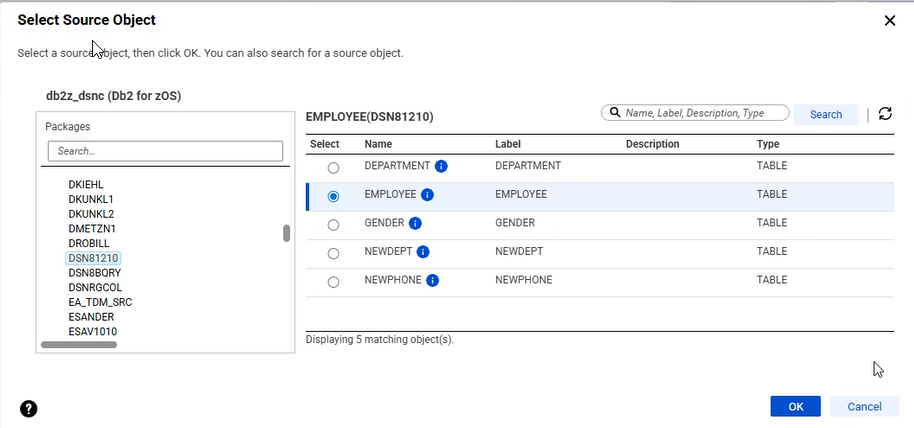Click the DEPARTMENT name cell
The height and width of the screenshot is (428, 914).
coord(397,166)
